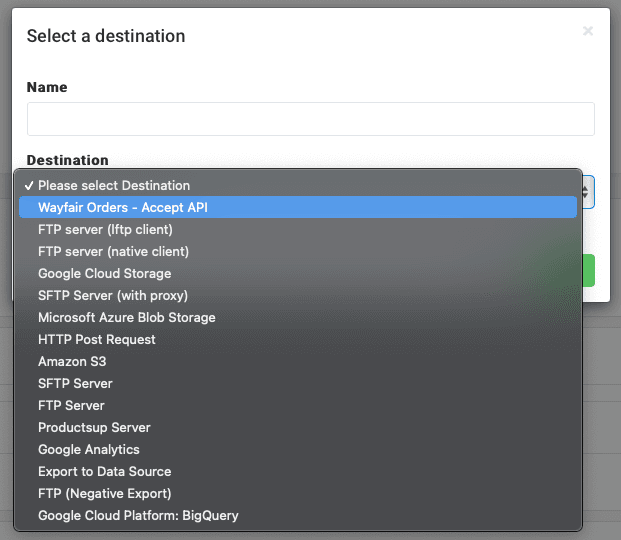Image resolution: width=621 pixels, height=540 pixels.
Task: Close the Select a destination dialog
Action: tap(587, 31)
